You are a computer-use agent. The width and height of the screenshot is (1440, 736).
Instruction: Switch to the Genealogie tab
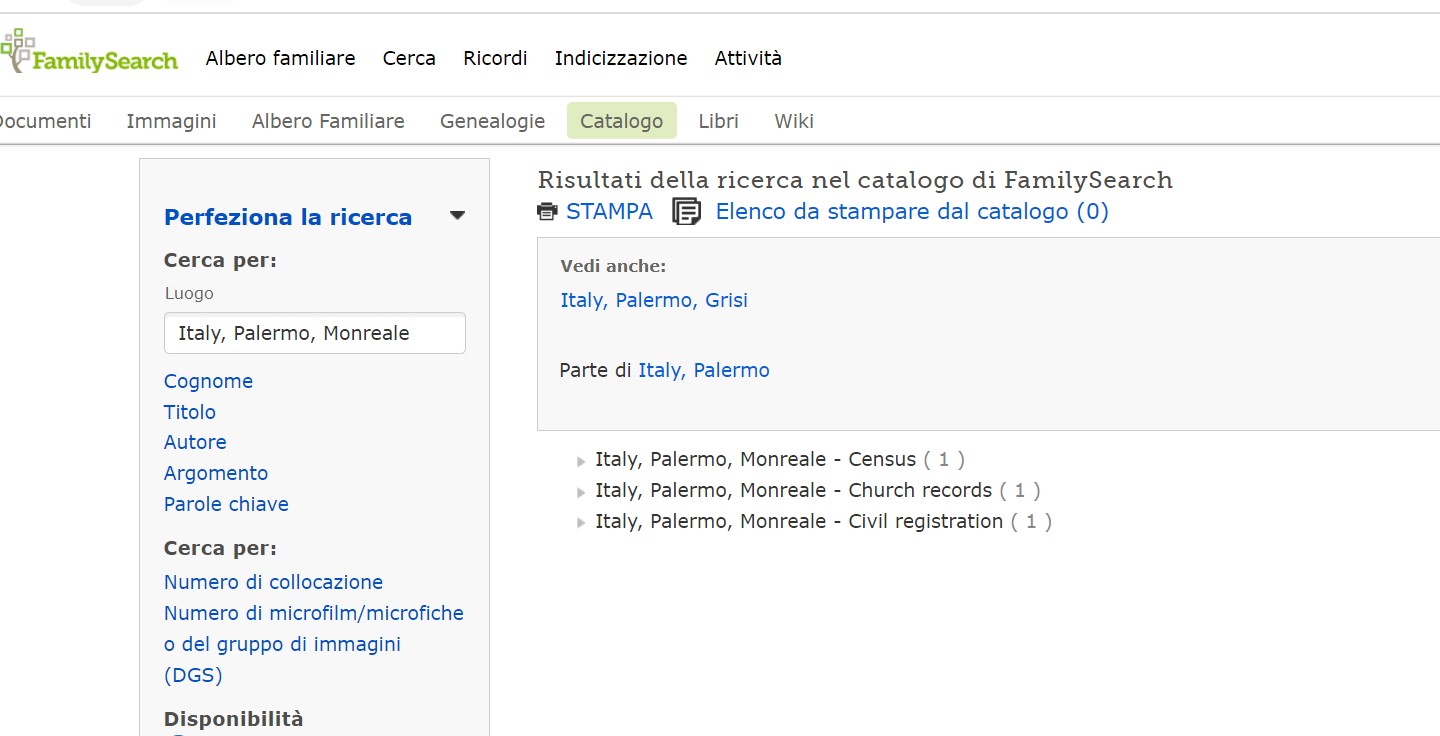pyautogui.click(x=492, y=121)
